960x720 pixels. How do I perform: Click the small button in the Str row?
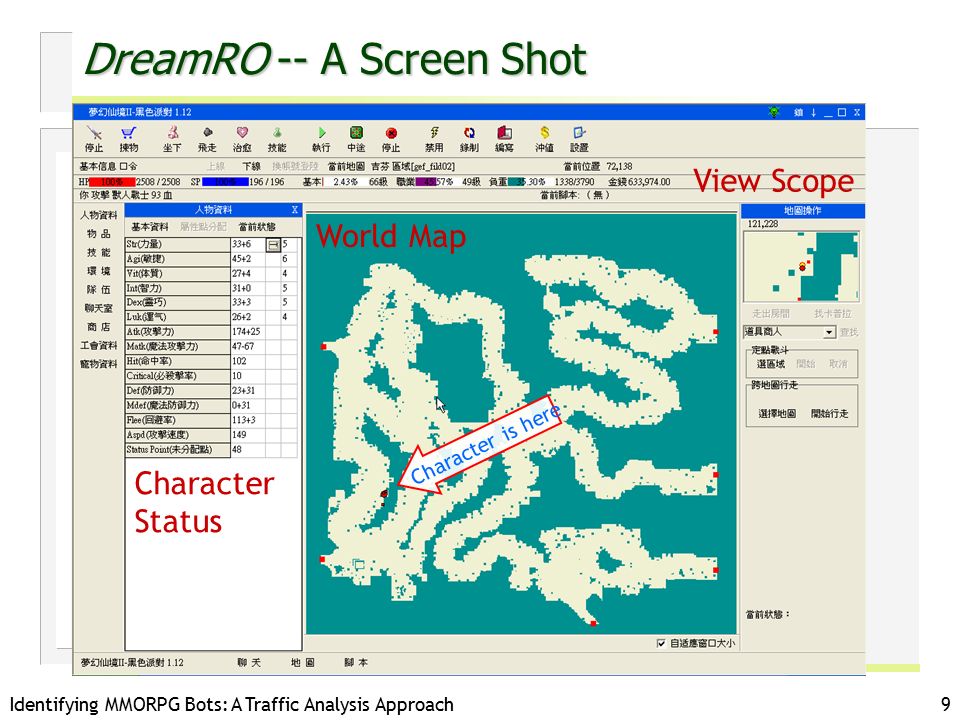point(273,245)
